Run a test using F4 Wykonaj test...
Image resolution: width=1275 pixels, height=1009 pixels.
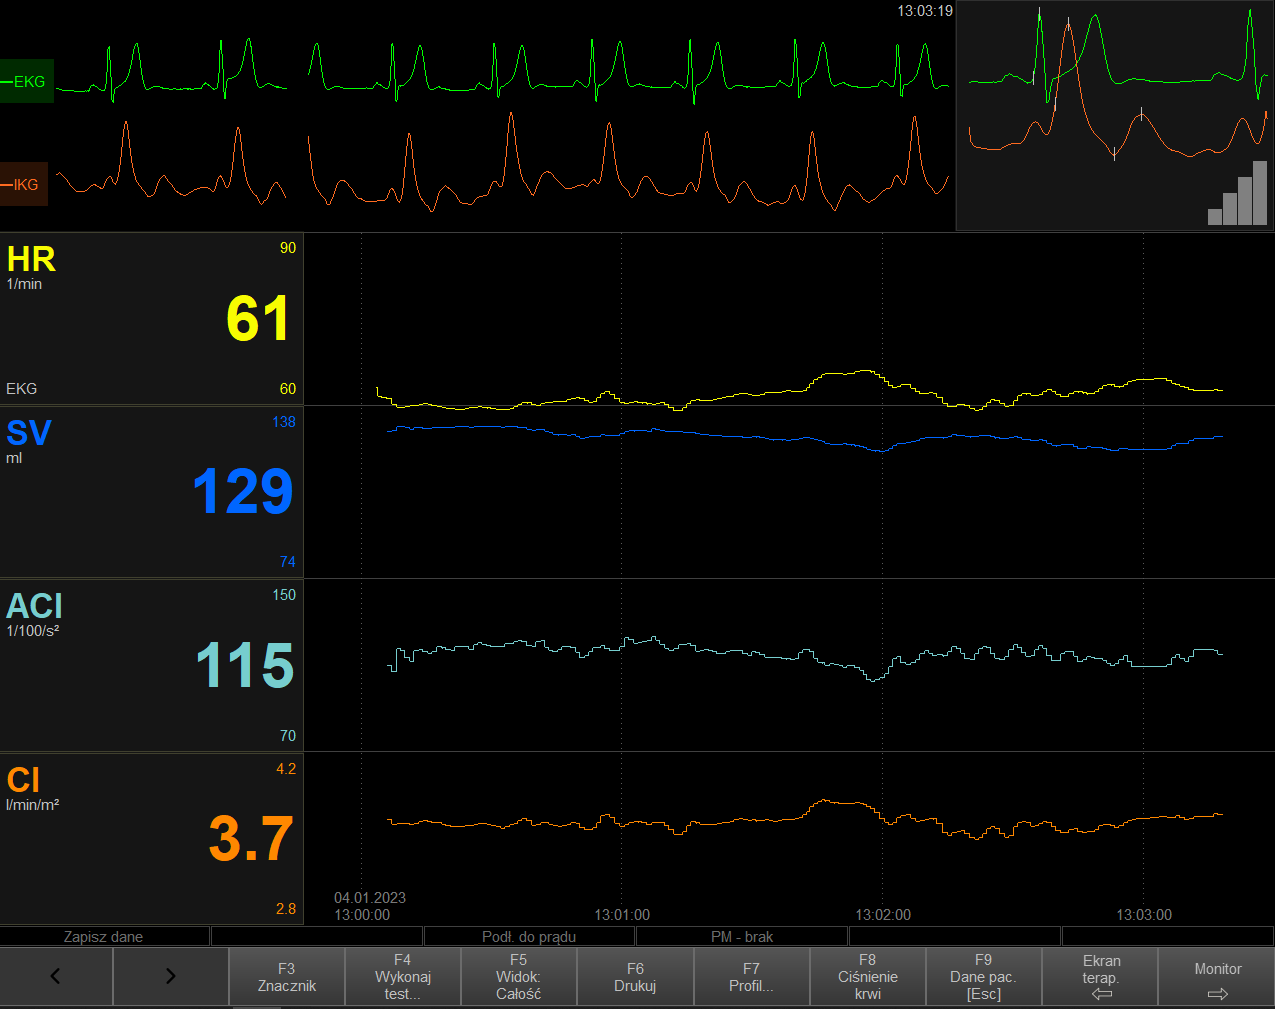[403, 977]
